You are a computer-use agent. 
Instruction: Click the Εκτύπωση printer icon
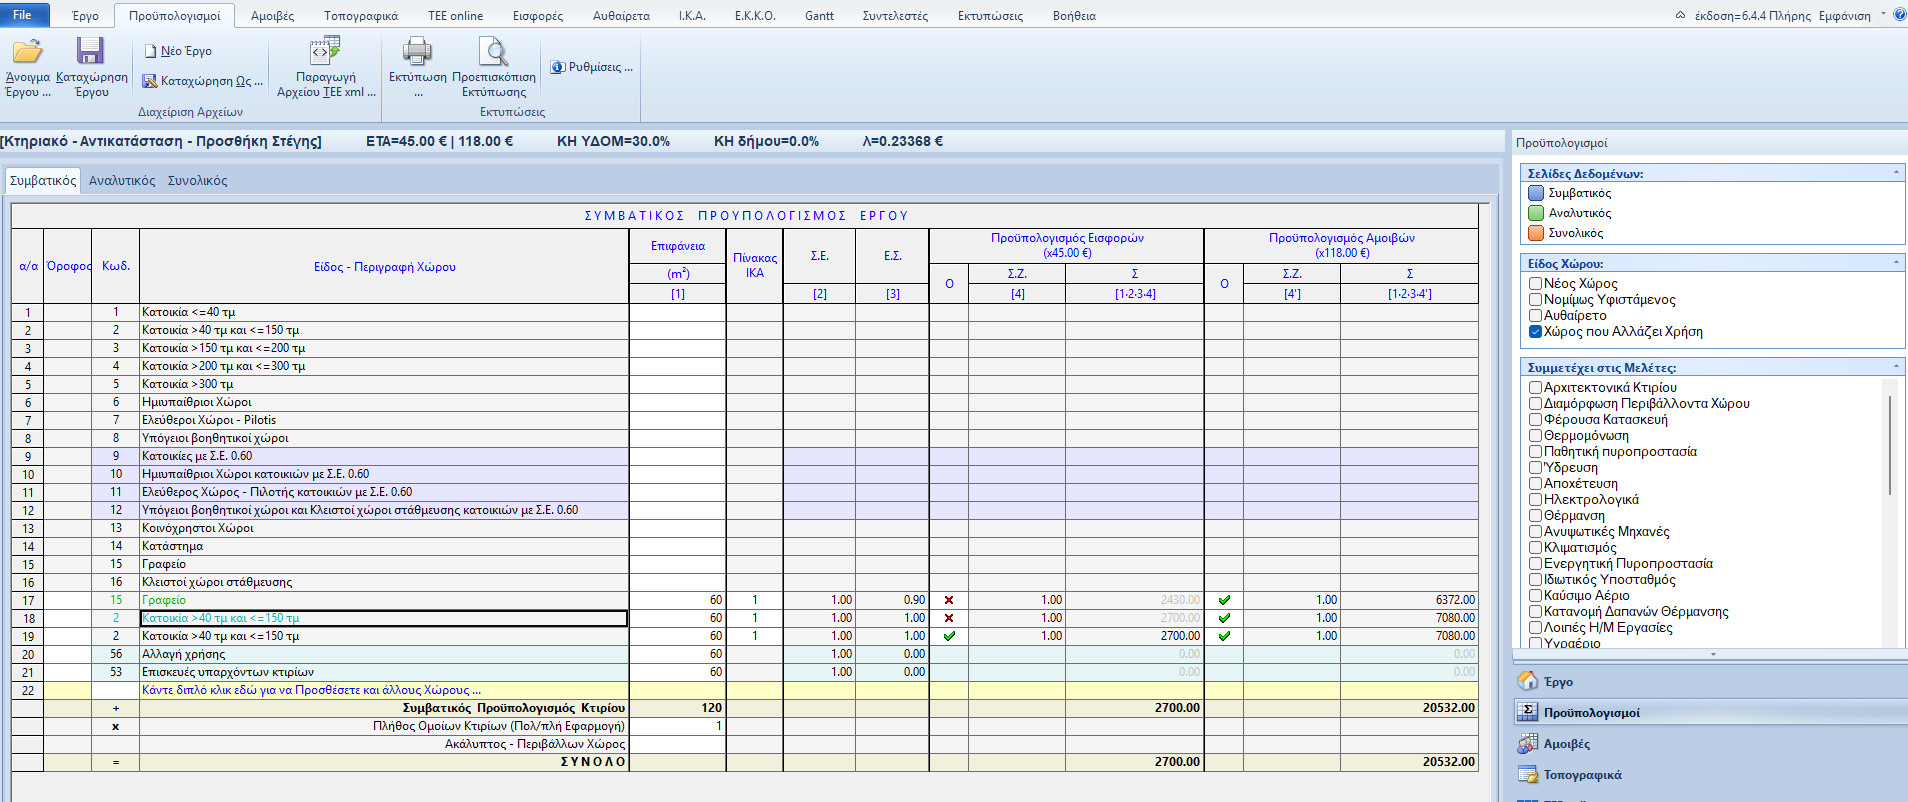[417, 52]
